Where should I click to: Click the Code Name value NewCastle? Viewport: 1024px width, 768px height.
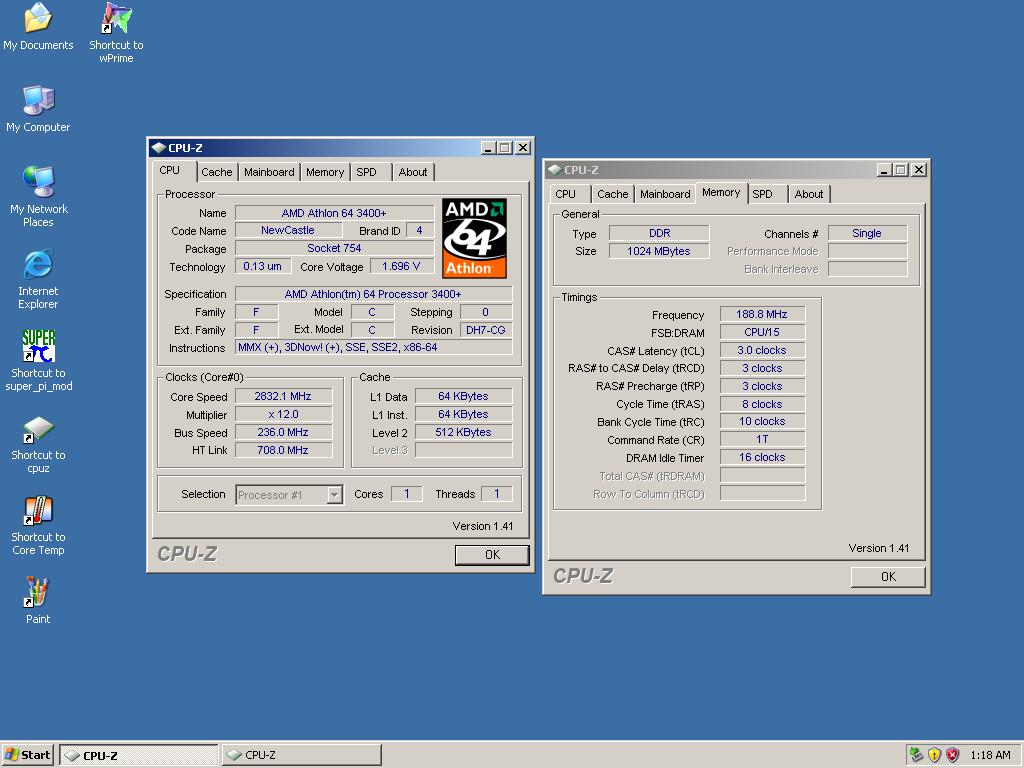(x=288, y=231)
